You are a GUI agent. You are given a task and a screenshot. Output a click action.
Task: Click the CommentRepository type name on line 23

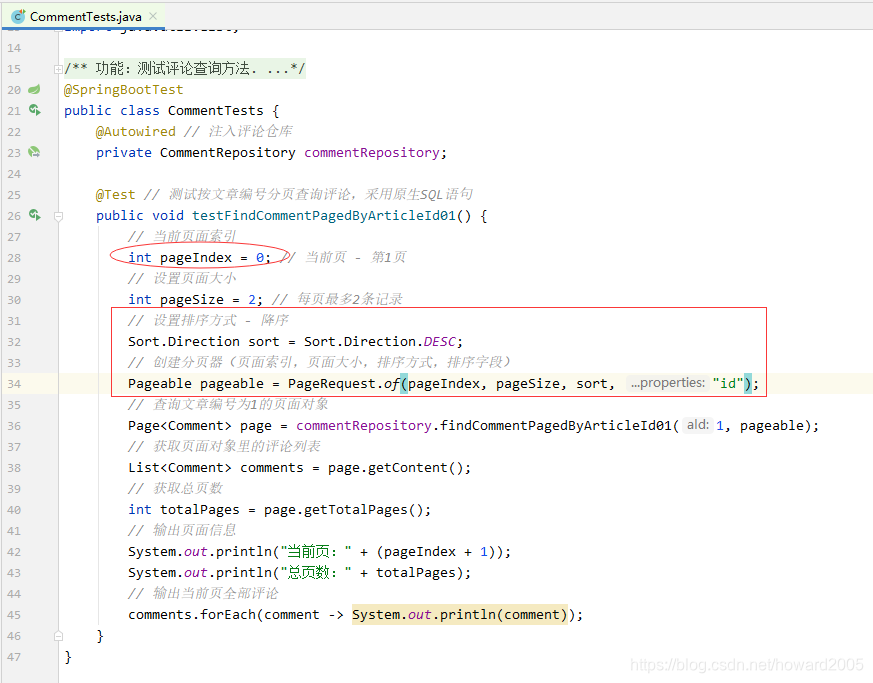[227, 153]
